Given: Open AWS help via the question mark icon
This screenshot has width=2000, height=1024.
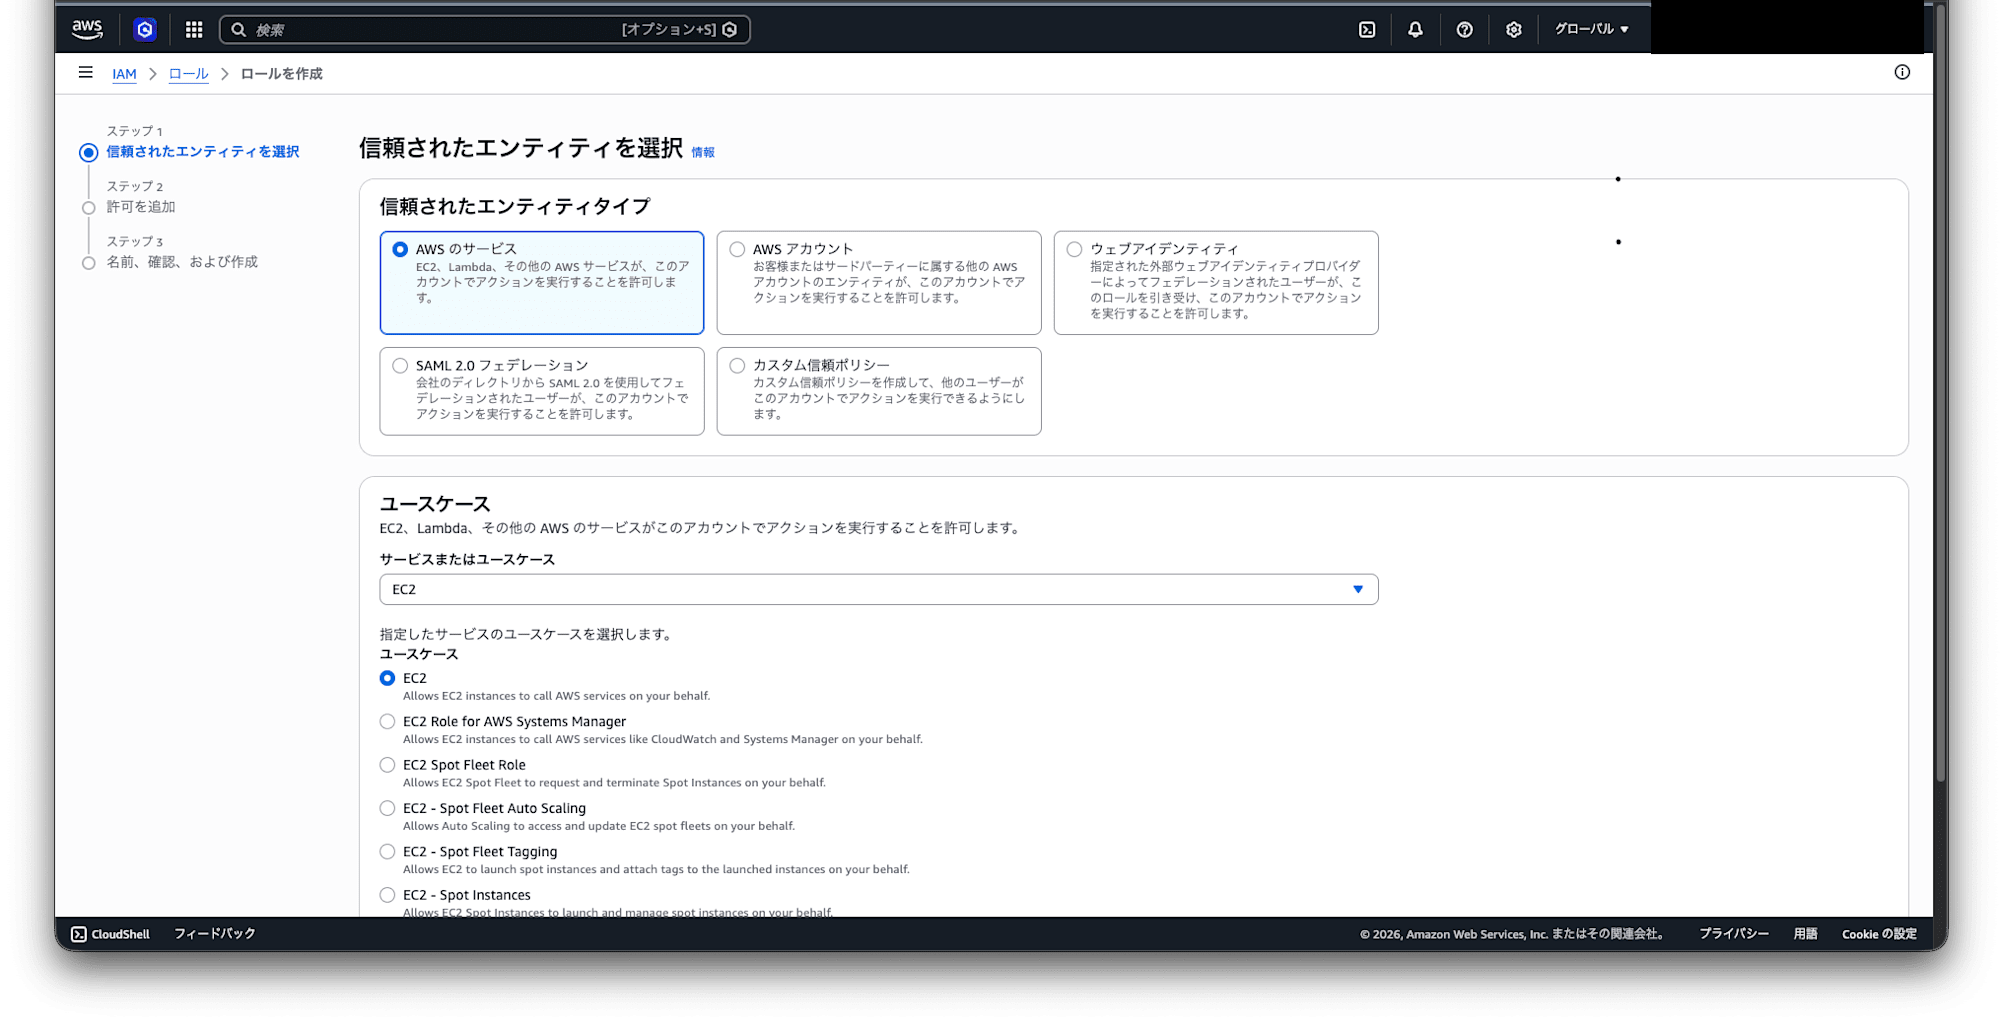Looking at the screenshot, I should pyautogui.click(x=1464, y=29).
